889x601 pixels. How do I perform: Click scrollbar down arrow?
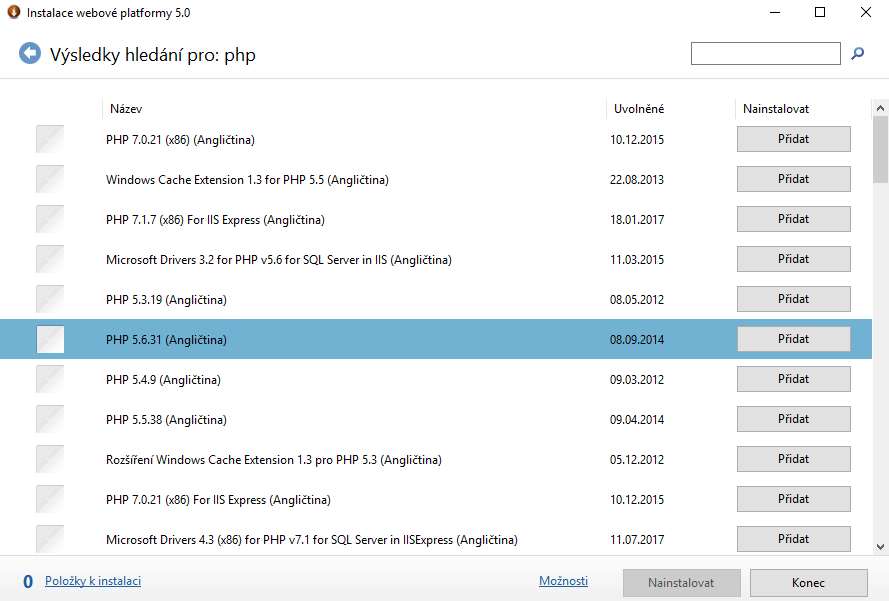pos(880,547)
